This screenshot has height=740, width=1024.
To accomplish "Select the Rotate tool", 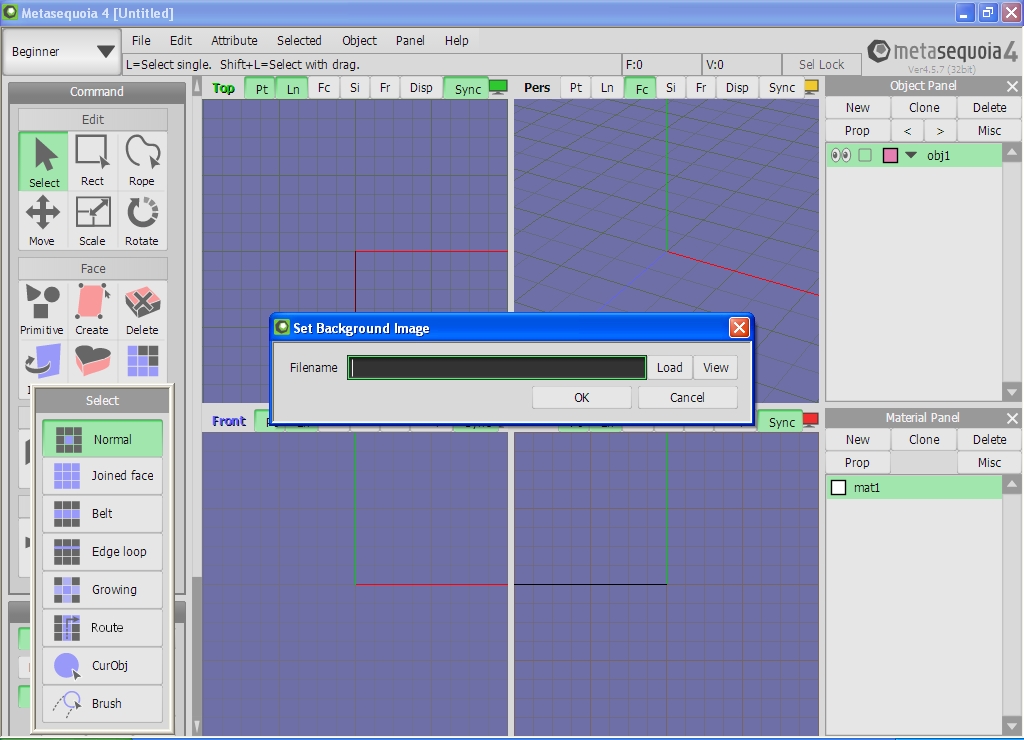I will [142, 220].
